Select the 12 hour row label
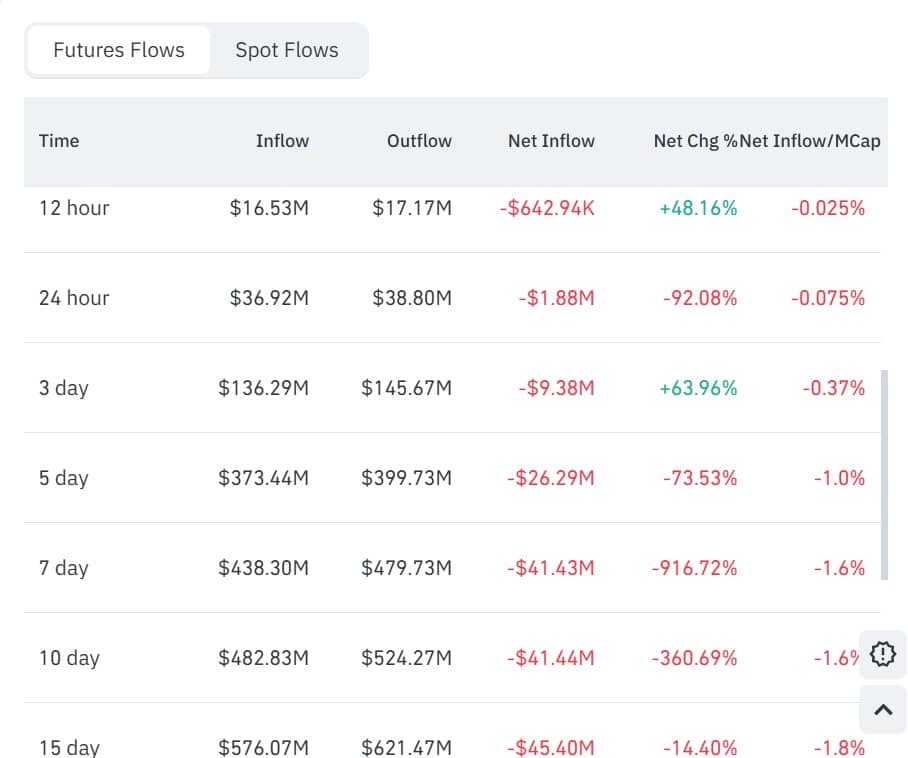The height and width of the screenshot is (758, 908). click(x=74, y=208)
